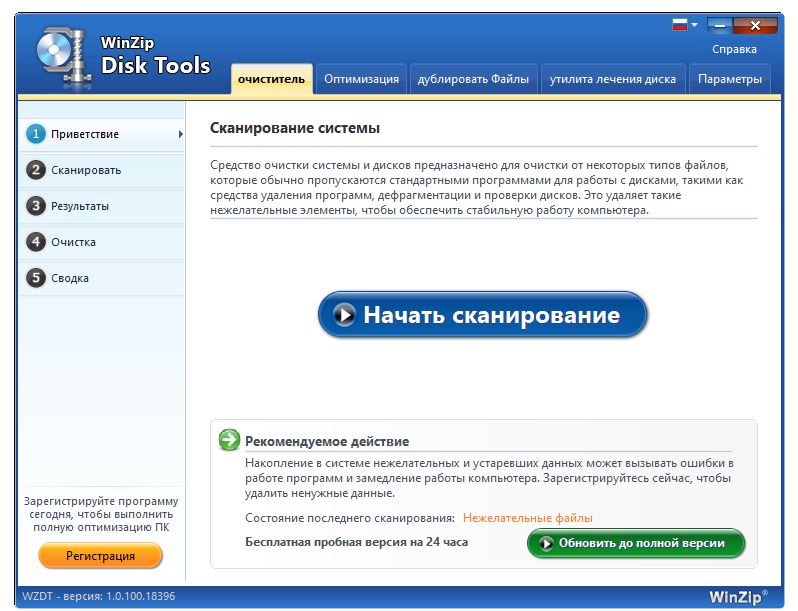This screenshot has height=611, width=798.
Task: Minimize the Disk Tools window
Action: [720, 25]
